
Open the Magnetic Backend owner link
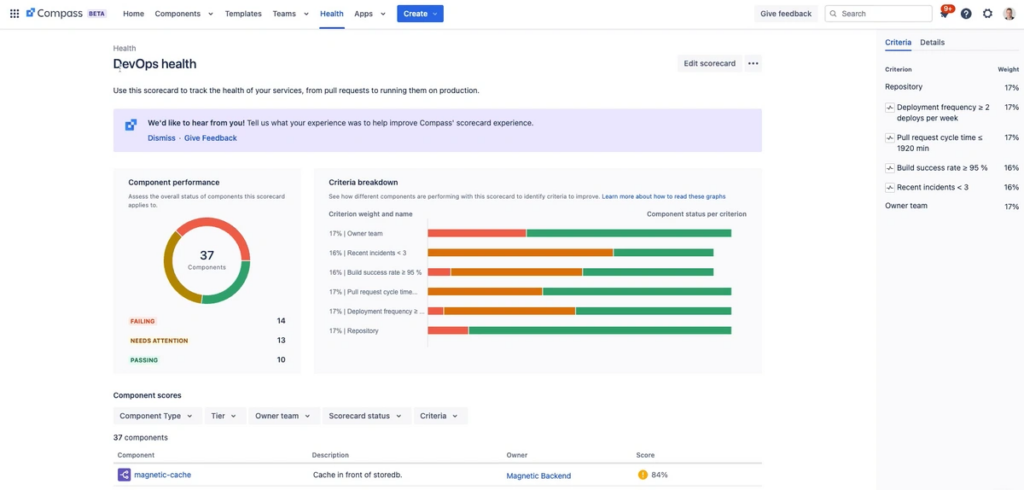pos(538,475)
